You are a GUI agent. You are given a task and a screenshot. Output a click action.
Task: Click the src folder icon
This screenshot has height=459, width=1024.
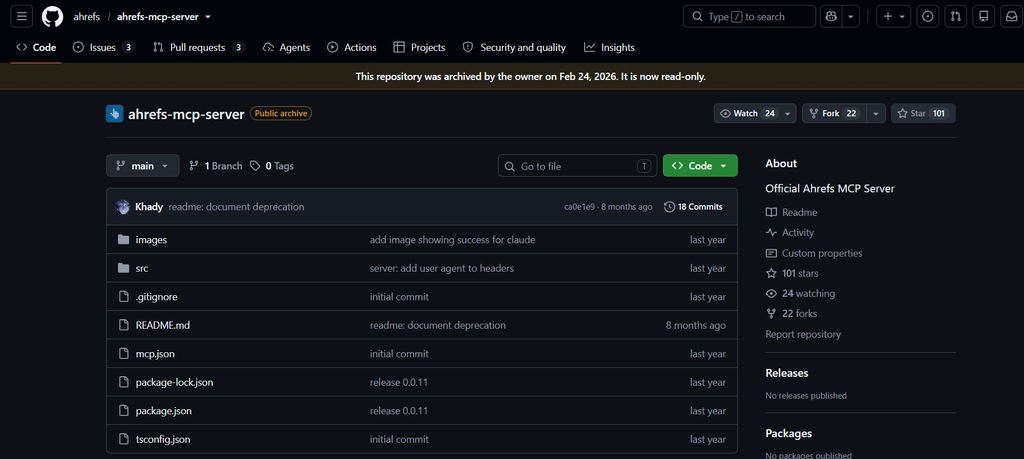(123, 268)
